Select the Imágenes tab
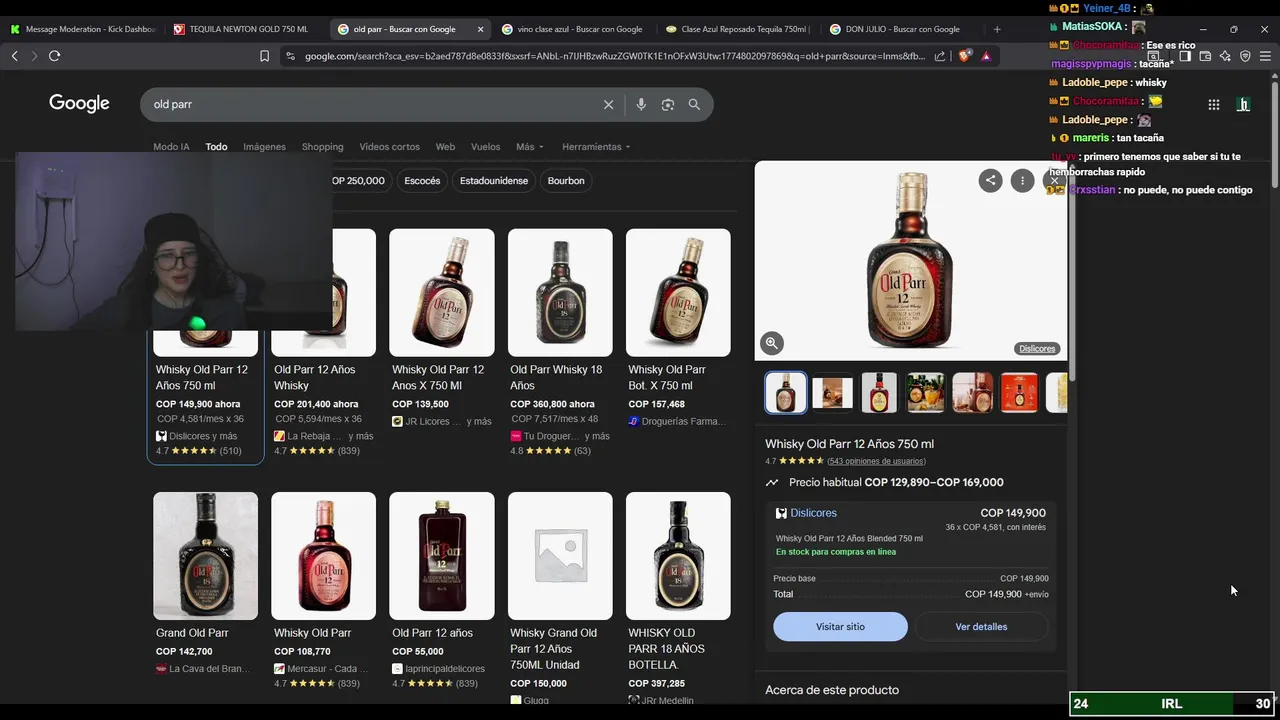 [x=264, y=147]
